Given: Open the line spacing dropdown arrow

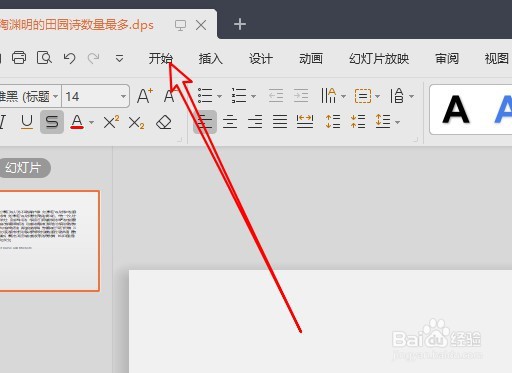Looking at the screenshot, I should point(397,122).
